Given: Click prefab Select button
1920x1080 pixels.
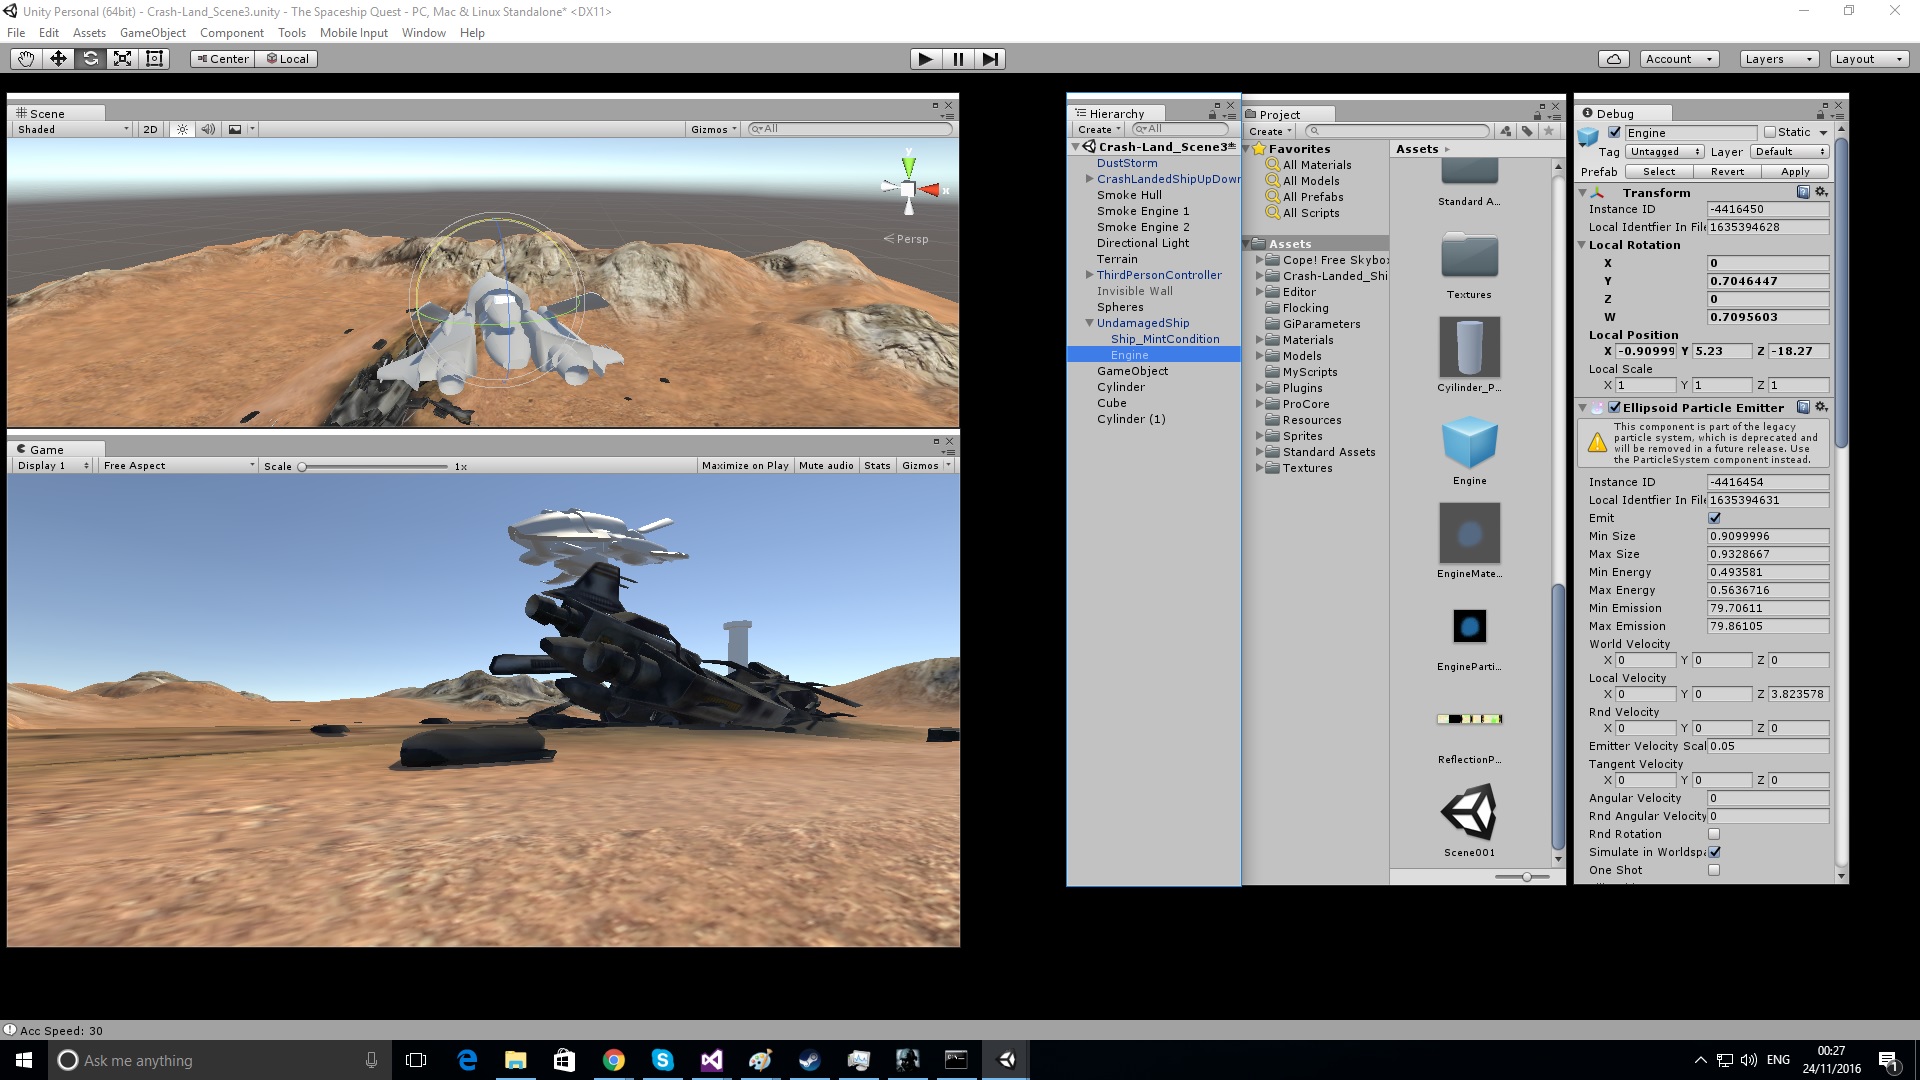Looking at the screenshot, I should coord(1659,172).
